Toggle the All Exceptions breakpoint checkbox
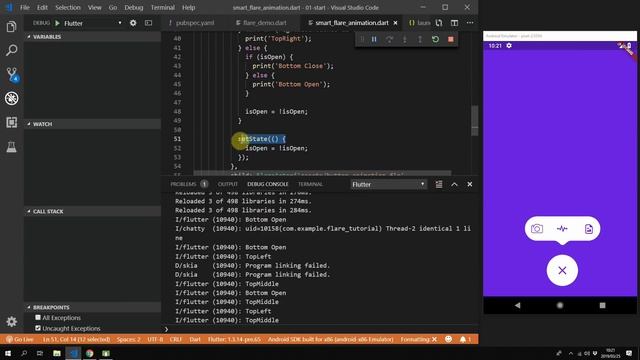 (x=38, y=318)
